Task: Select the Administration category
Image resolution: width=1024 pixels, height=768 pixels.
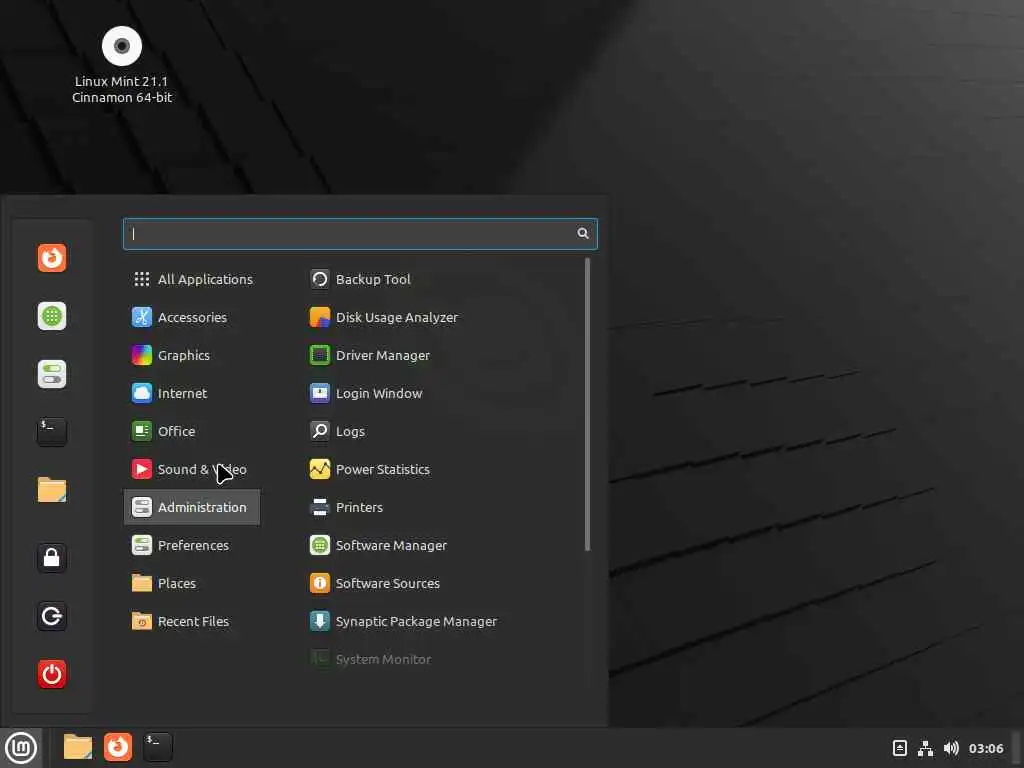Action: click(x=192, y=507)
